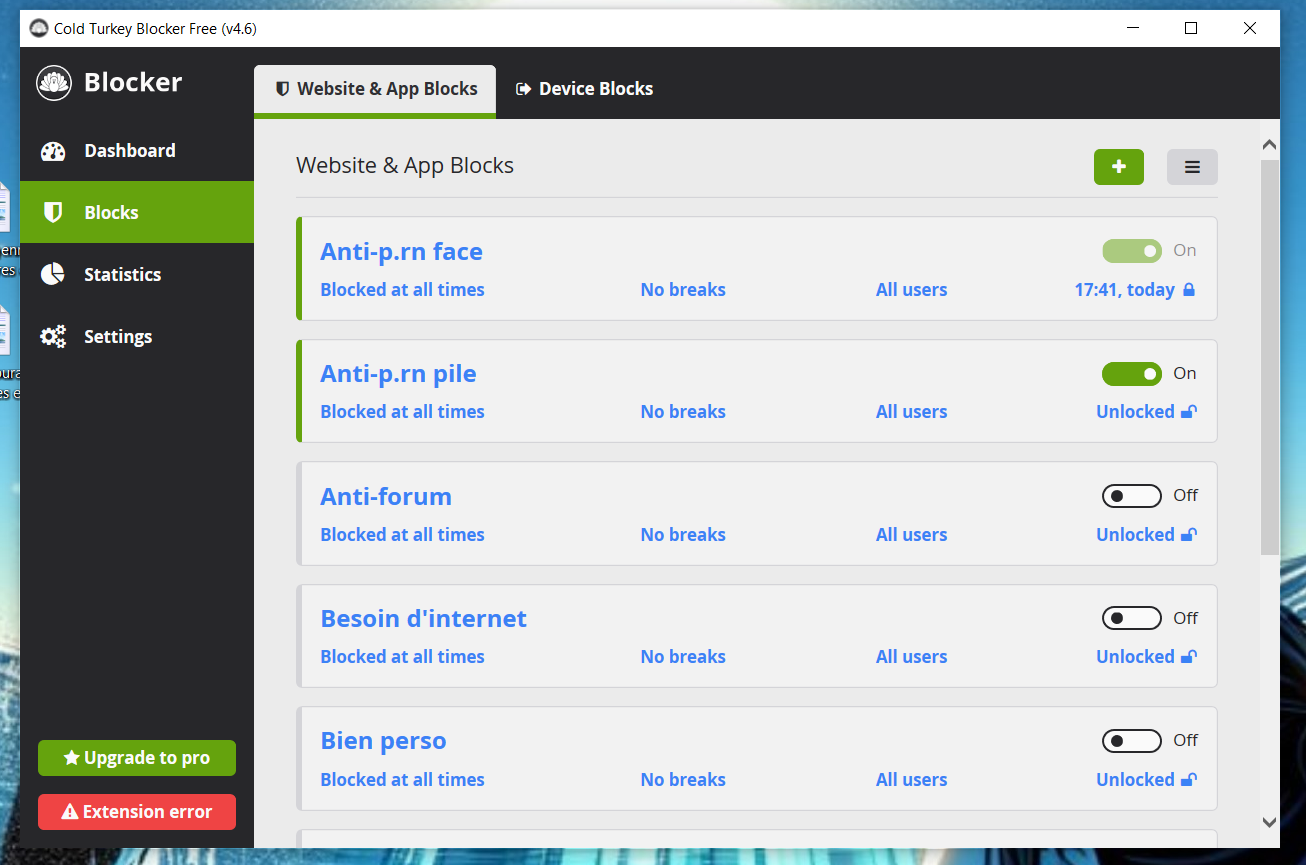Screen dimensions: 1306x865
Task: Edit schedule 'Blocked at all times' for Anti-p.rn face
Action: pyautogui.click(x=402, y=290)
